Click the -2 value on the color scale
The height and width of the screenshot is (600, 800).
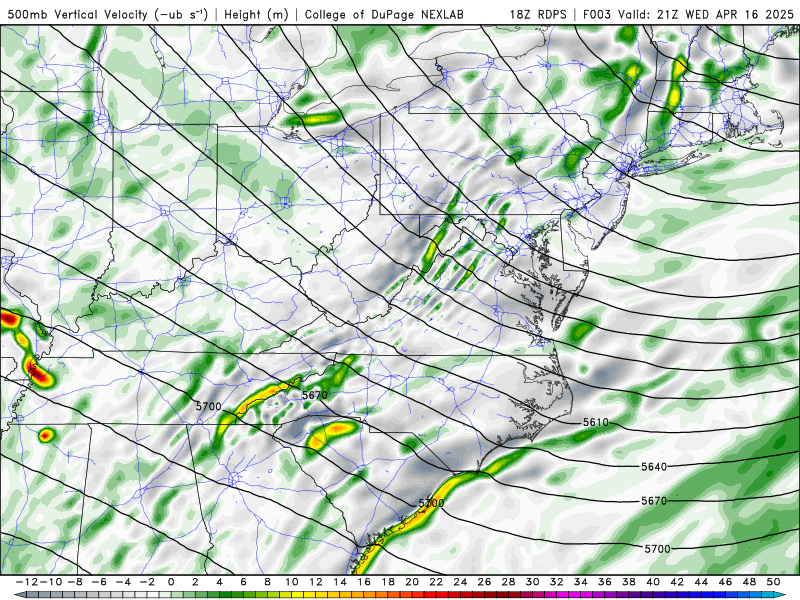pos(147,582)
